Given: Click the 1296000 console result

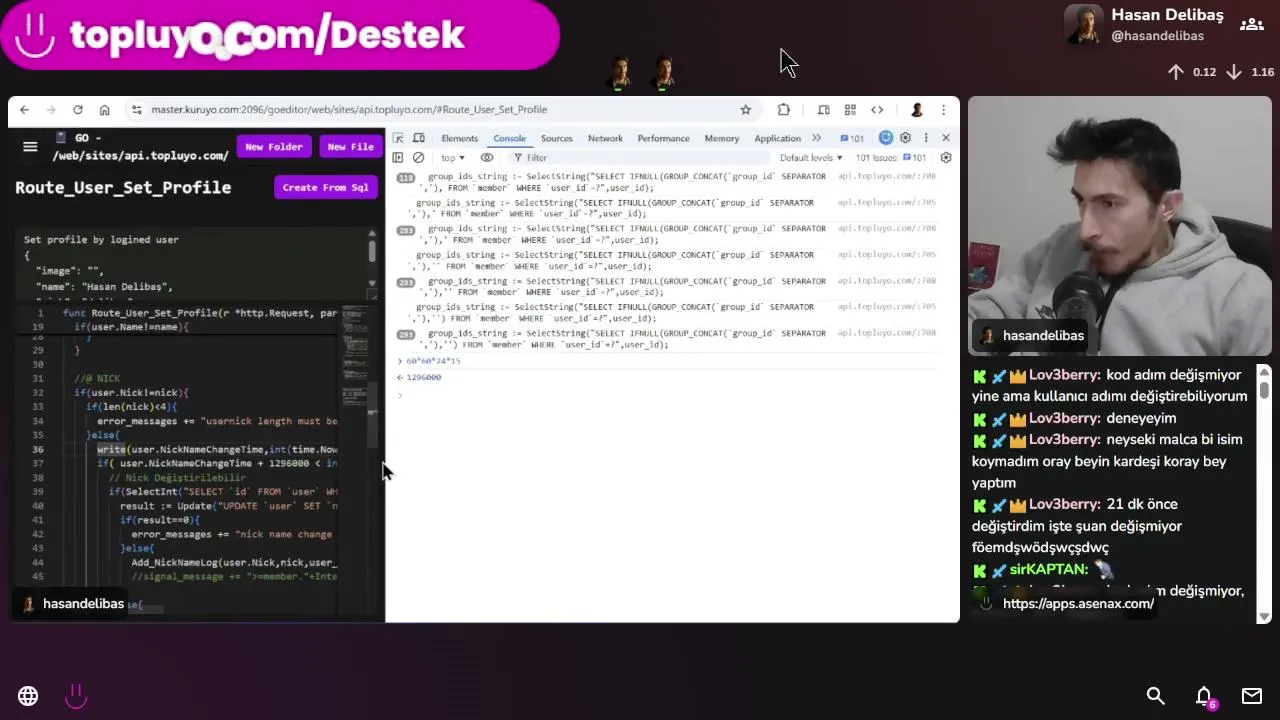Looking at the screenshot, I should (424, 377).
